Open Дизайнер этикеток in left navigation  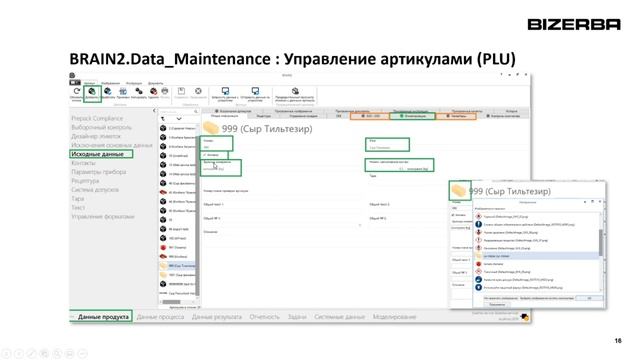click(96, 136)
